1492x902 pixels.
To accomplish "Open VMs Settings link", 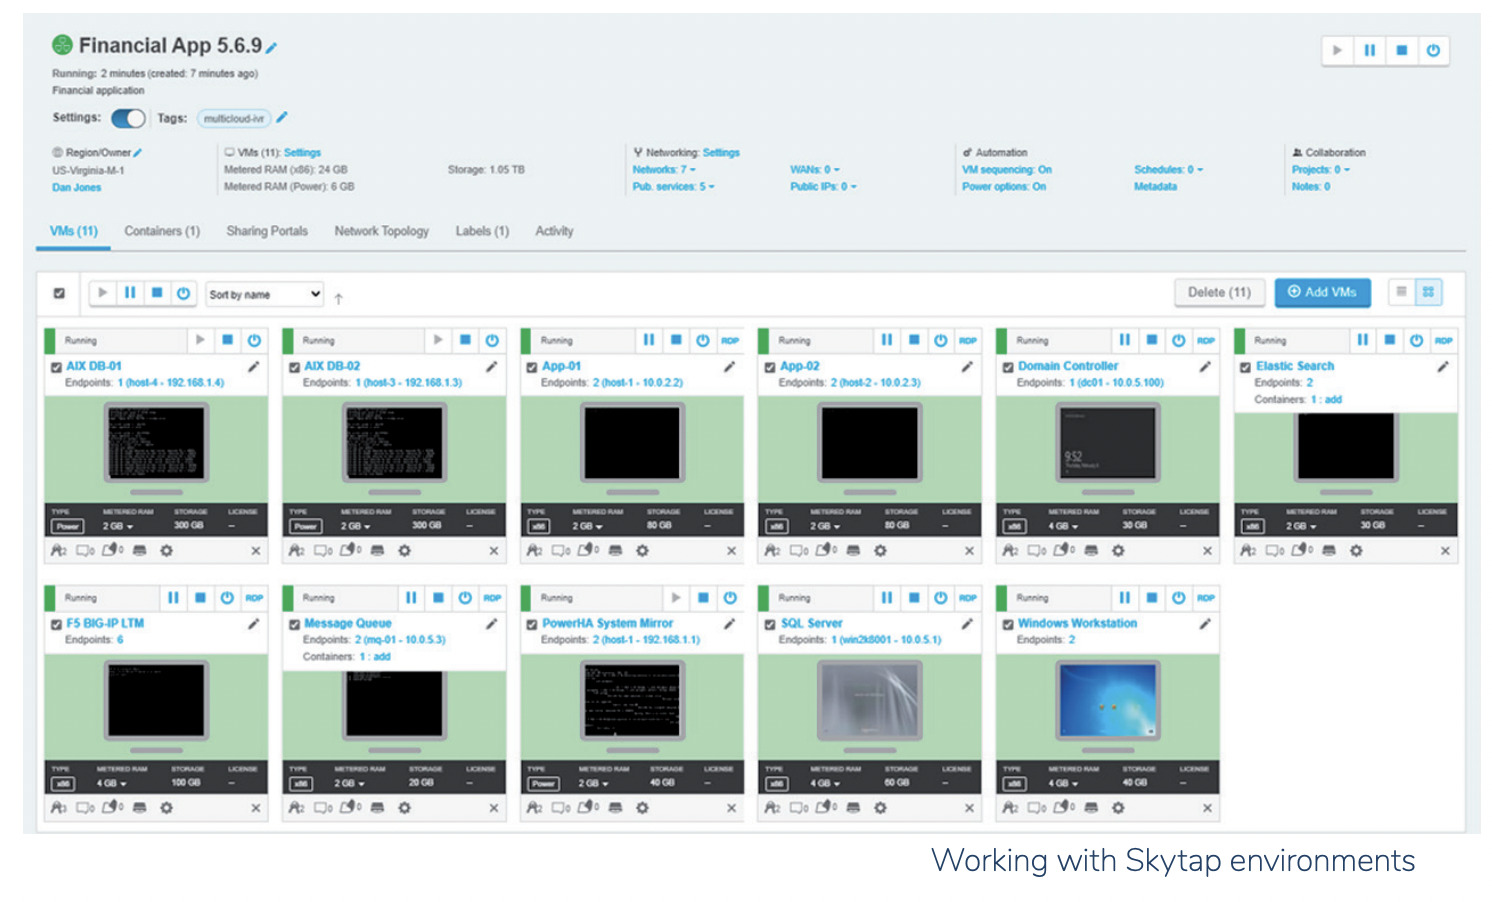I will 302,153.
